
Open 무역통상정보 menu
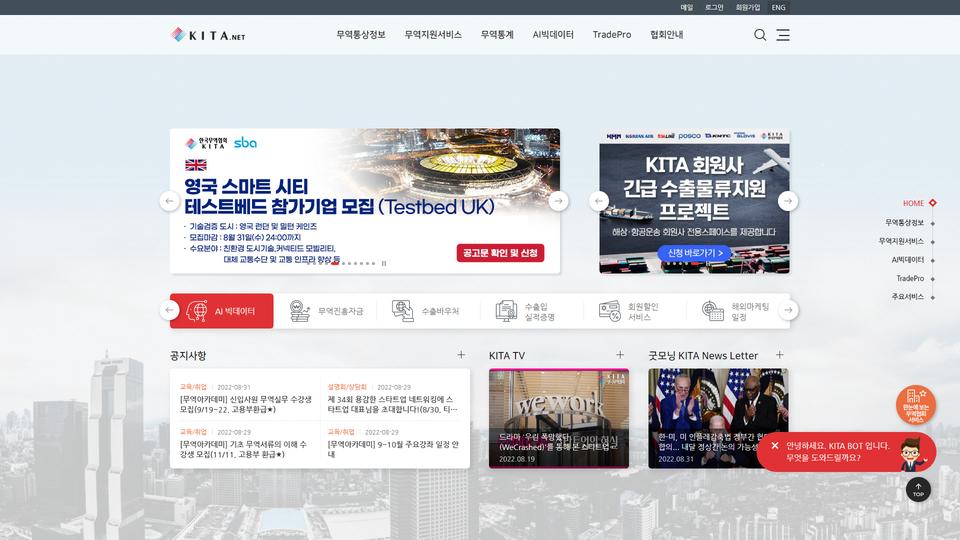click(361, 35)
